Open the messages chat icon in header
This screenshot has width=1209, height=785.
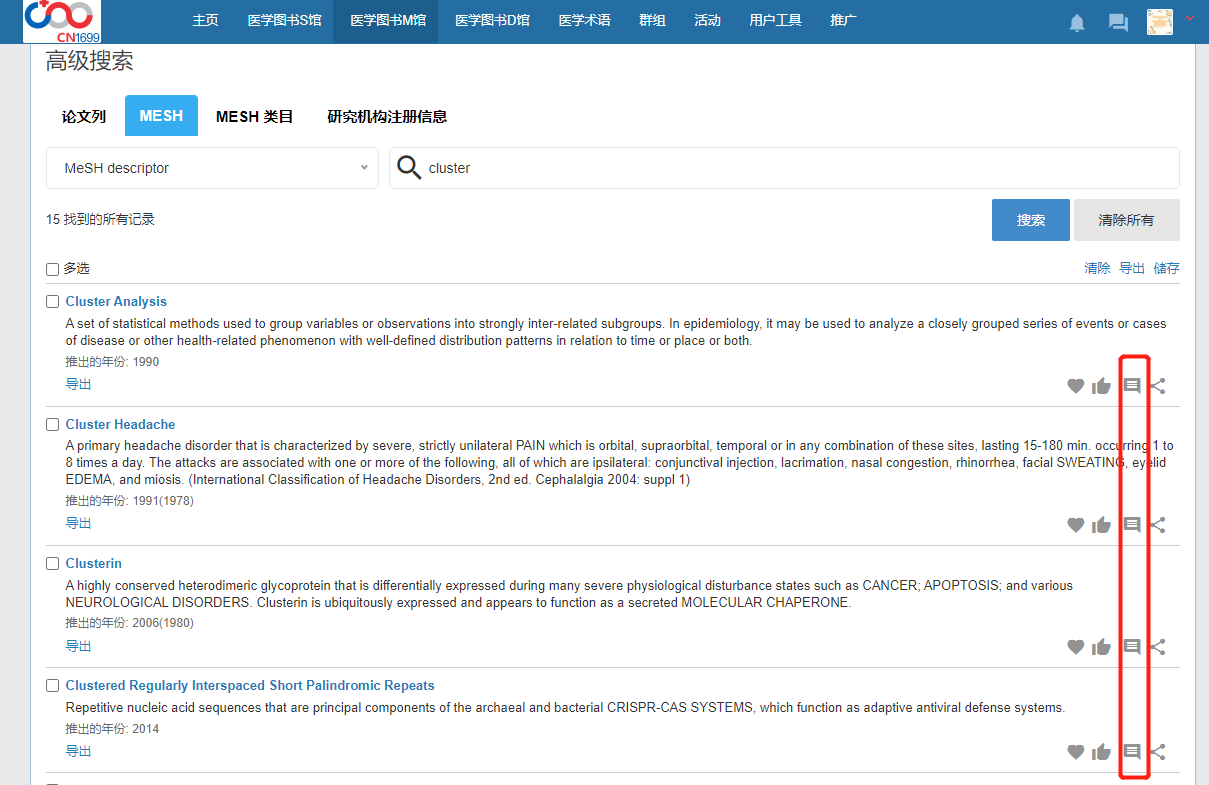pos(1118,23)
